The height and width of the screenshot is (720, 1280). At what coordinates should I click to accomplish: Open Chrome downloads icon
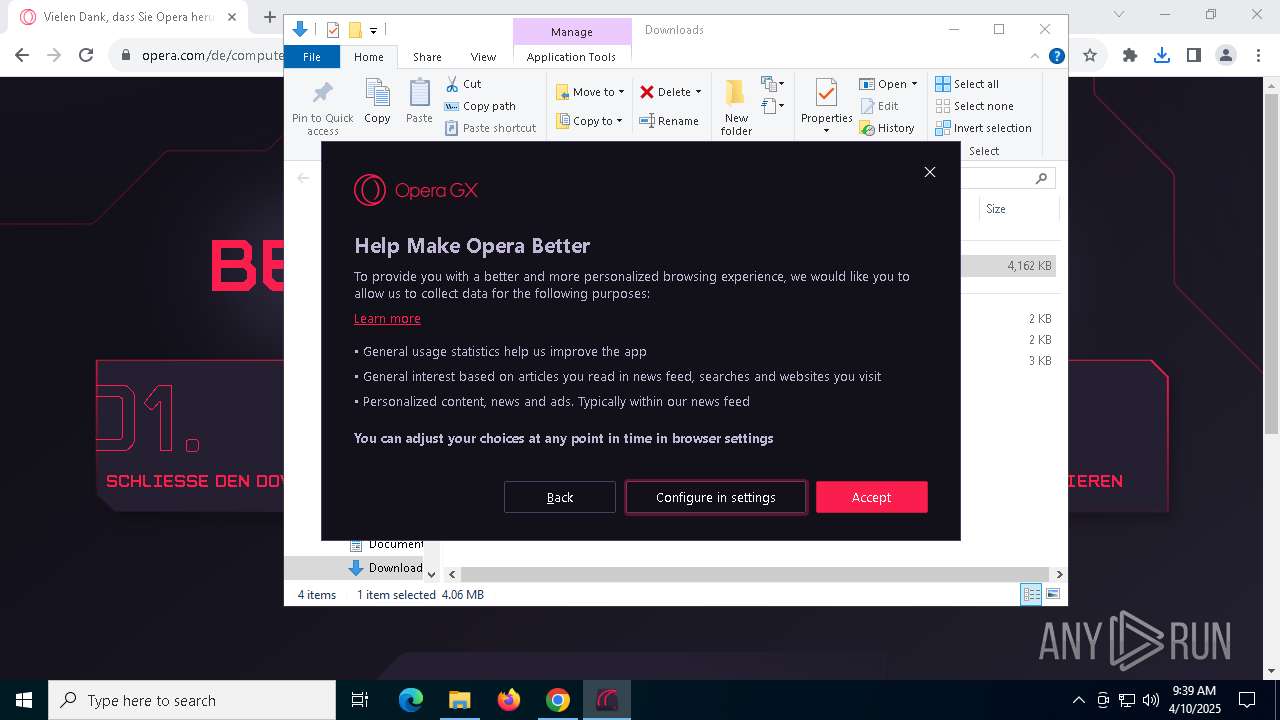pyautogui.click(x=1162, y=55)
